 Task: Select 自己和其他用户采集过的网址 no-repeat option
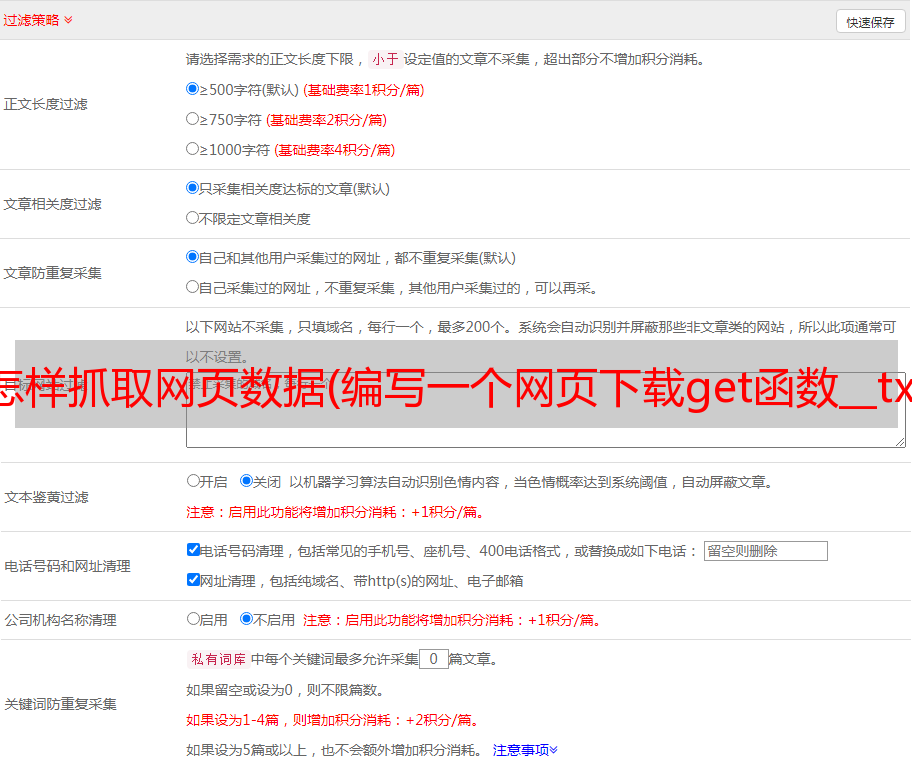(193, 257)
